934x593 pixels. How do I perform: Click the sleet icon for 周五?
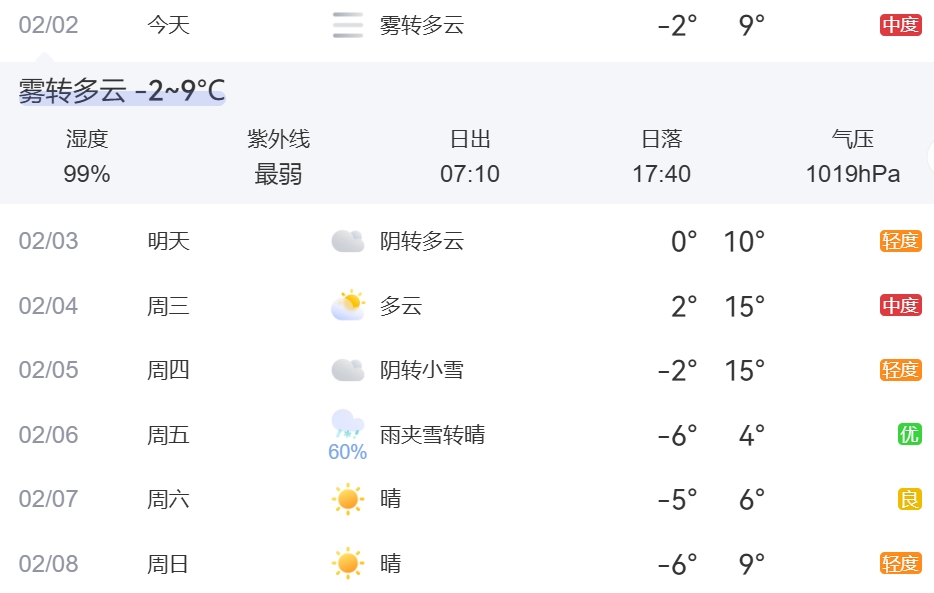[347, 423]
